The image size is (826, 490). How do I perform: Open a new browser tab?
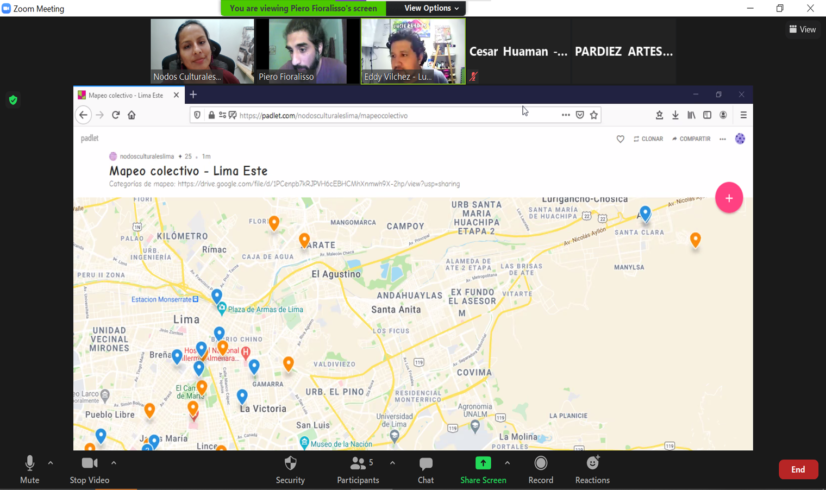click(x=193, y=95)
